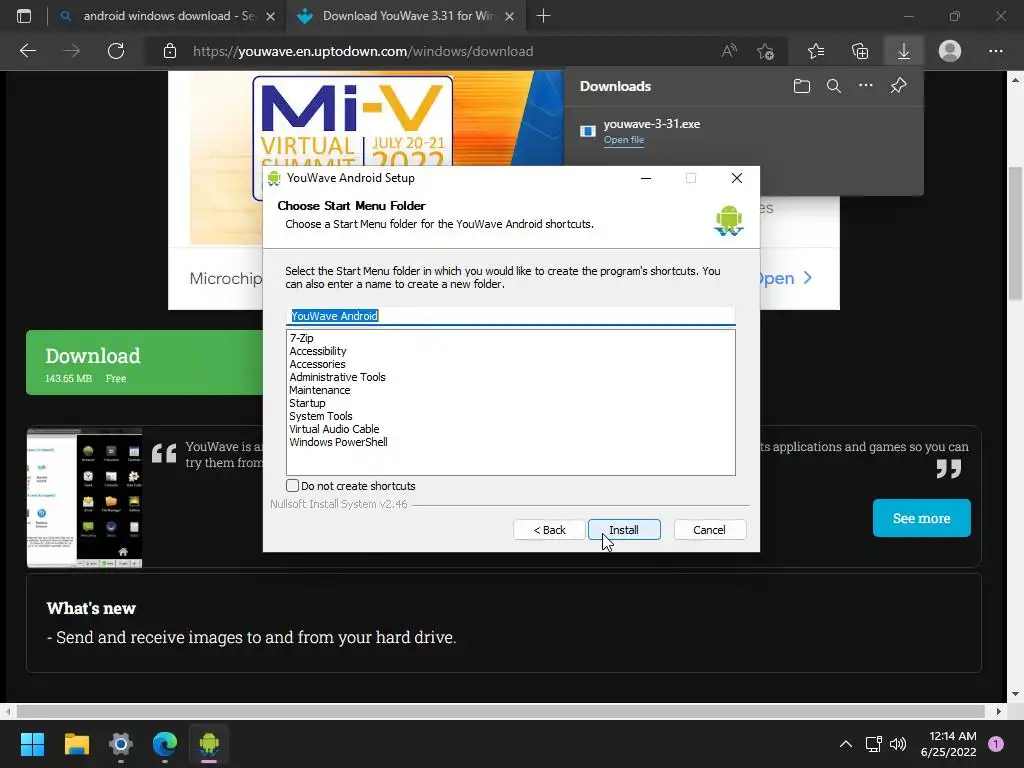Viewport: 1024px width, 768px height.
Task: Close the Download YouWave 3.31 tab
Action: coord(509,16)
